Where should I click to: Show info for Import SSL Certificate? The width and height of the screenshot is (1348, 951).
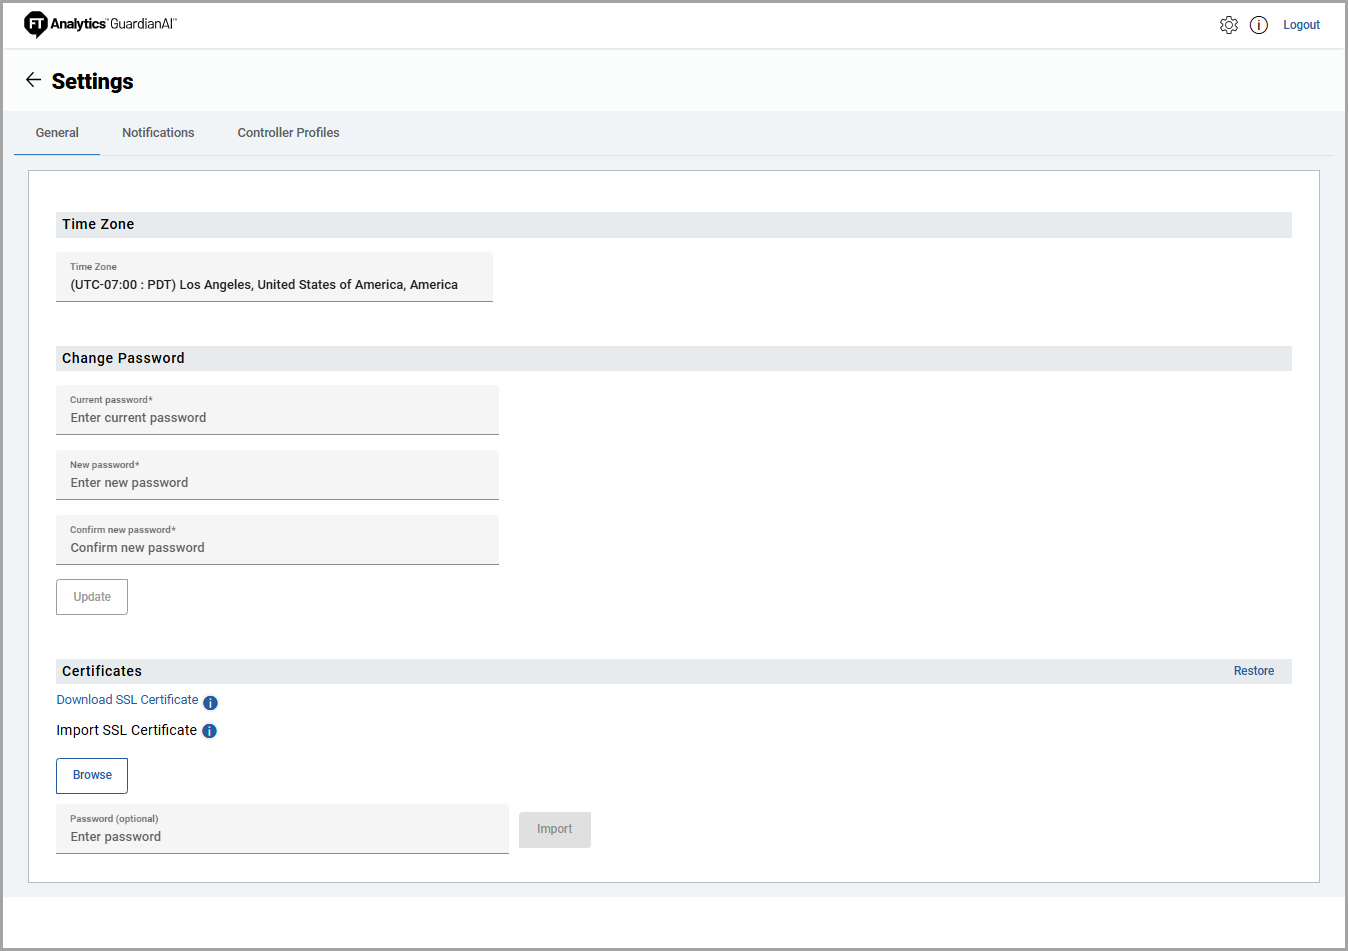[x=209, y=731]
